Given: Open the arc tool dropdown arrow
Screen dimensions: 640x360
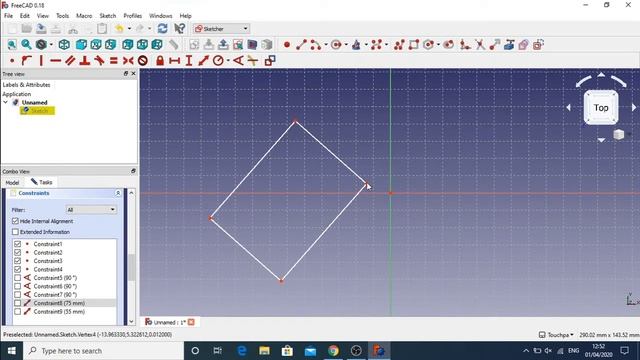Looking at the screenshot, I should pyautogui.click(x=326, y=44).
